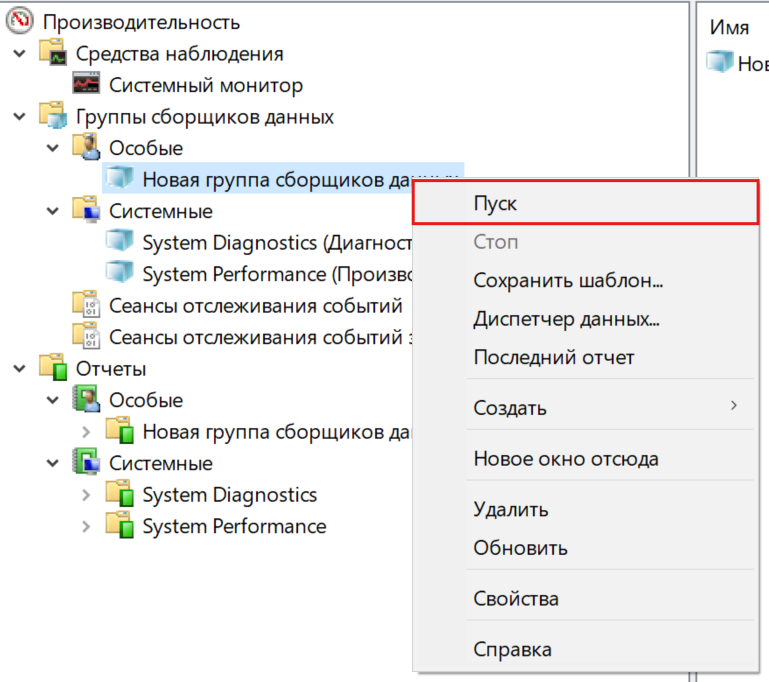Viewport: 769px width, 682px height.
Task: Expand System Diagnostics under Отчеты
Action: [x=86, y=495]
